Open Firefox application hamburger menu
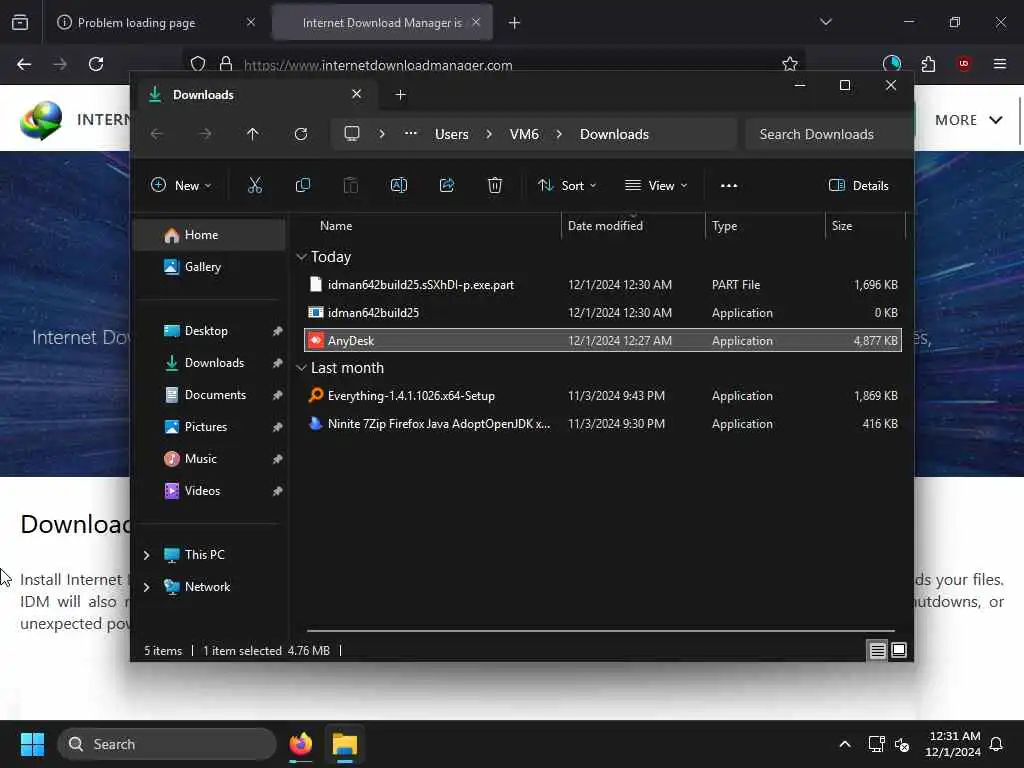Screen dimensions: 1024x768 [x=1000, y=64]
